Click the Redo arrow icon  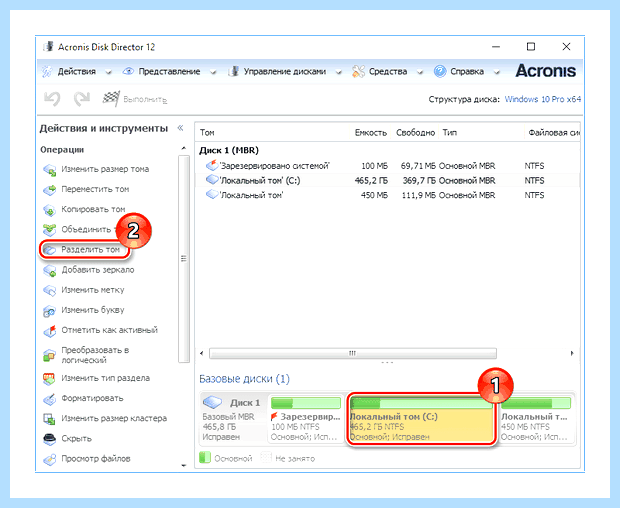click(82, 98)
